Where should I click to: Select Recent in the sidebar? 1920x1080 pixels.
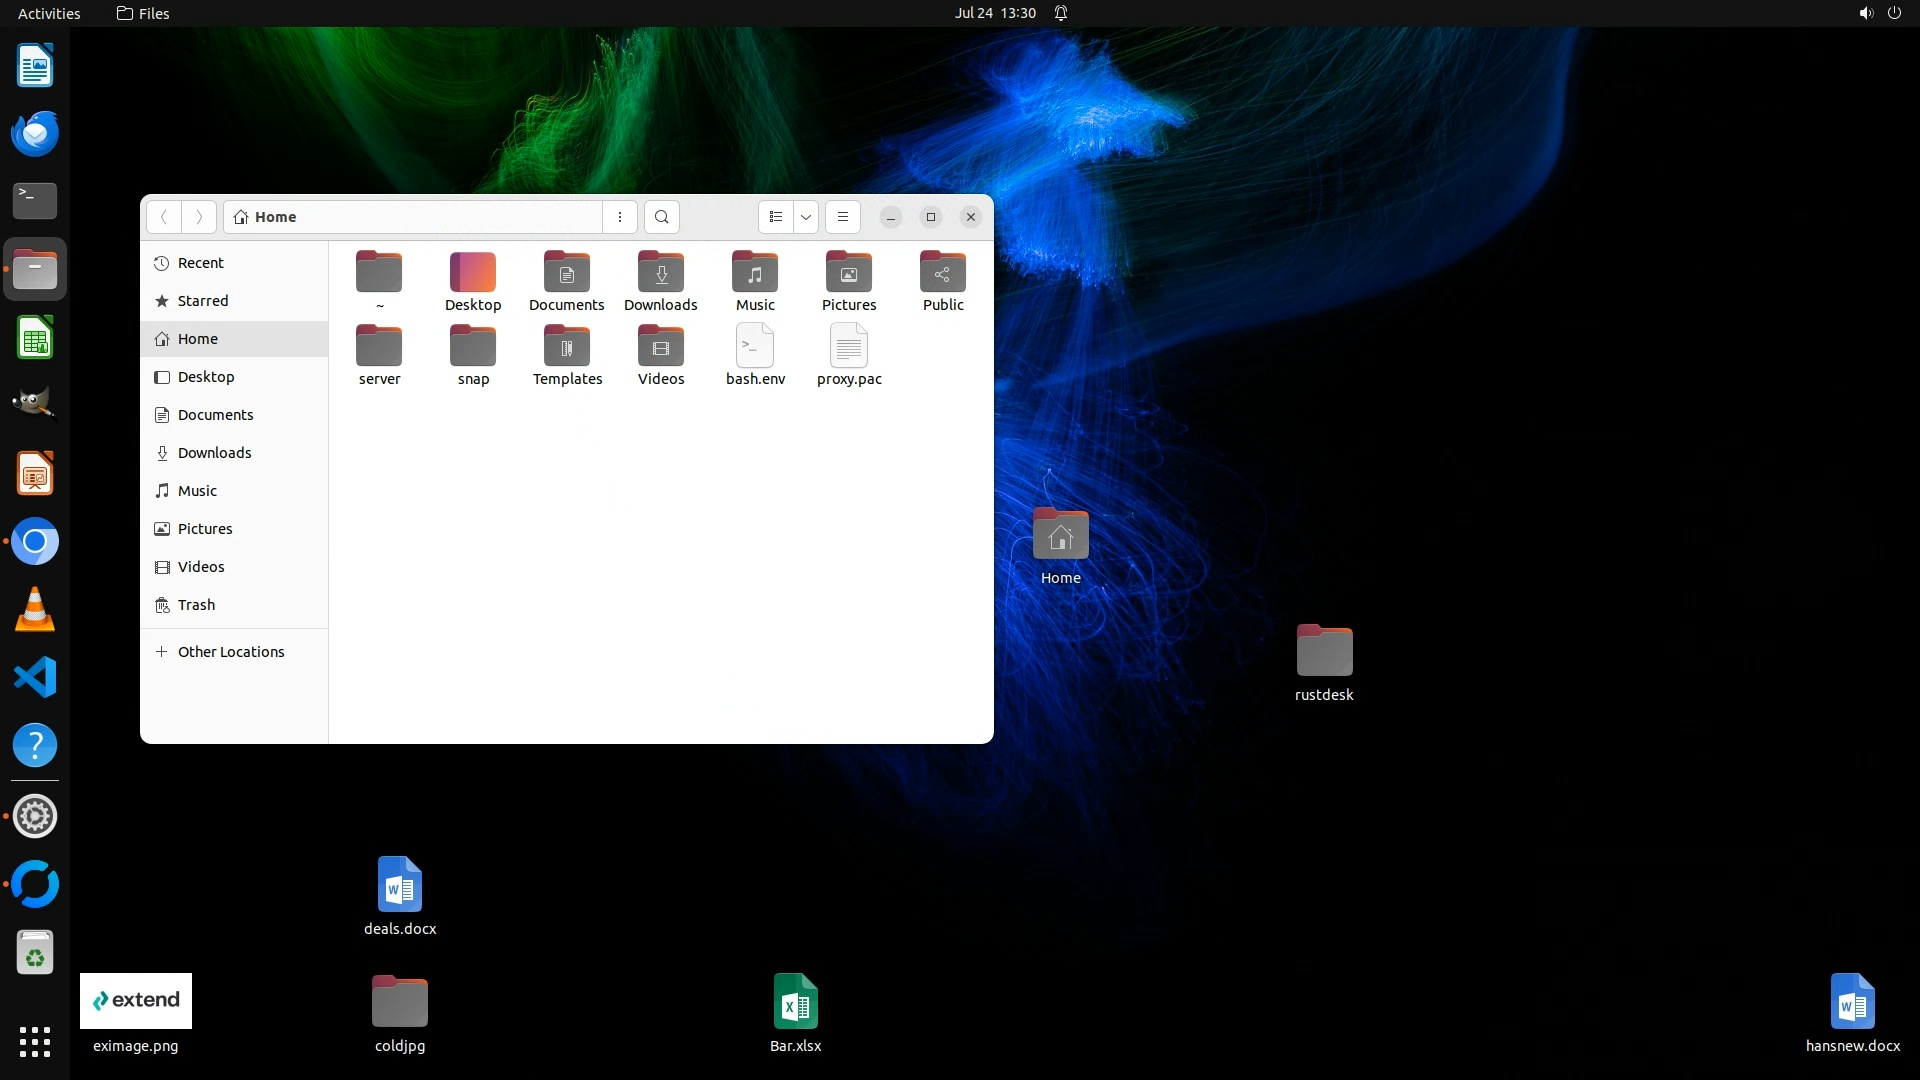(200, 263)
